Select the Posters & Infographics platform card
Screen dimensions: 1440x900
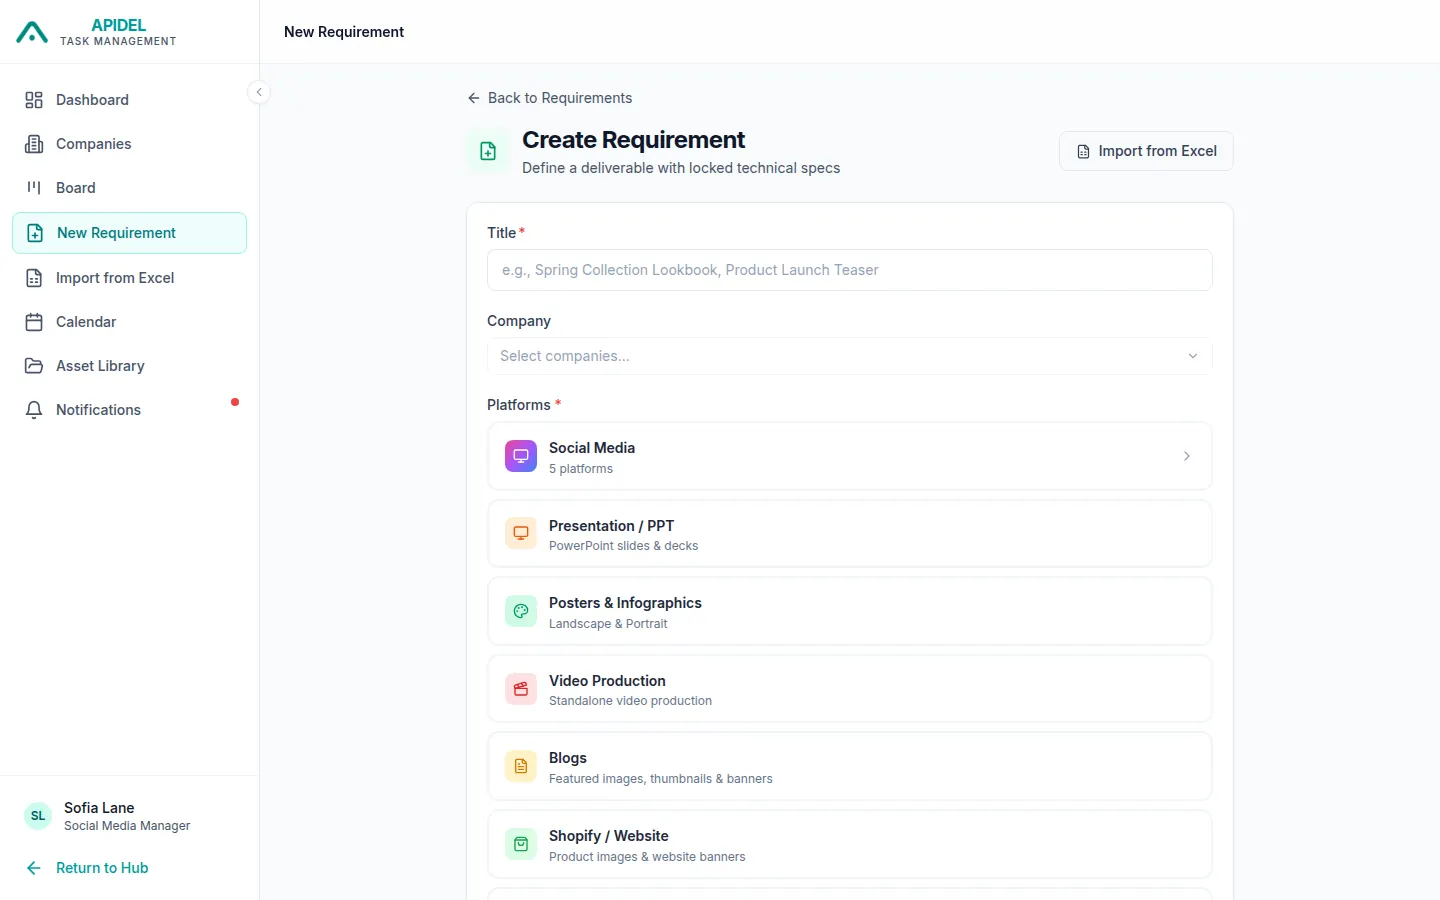click(x=850, y=611)
